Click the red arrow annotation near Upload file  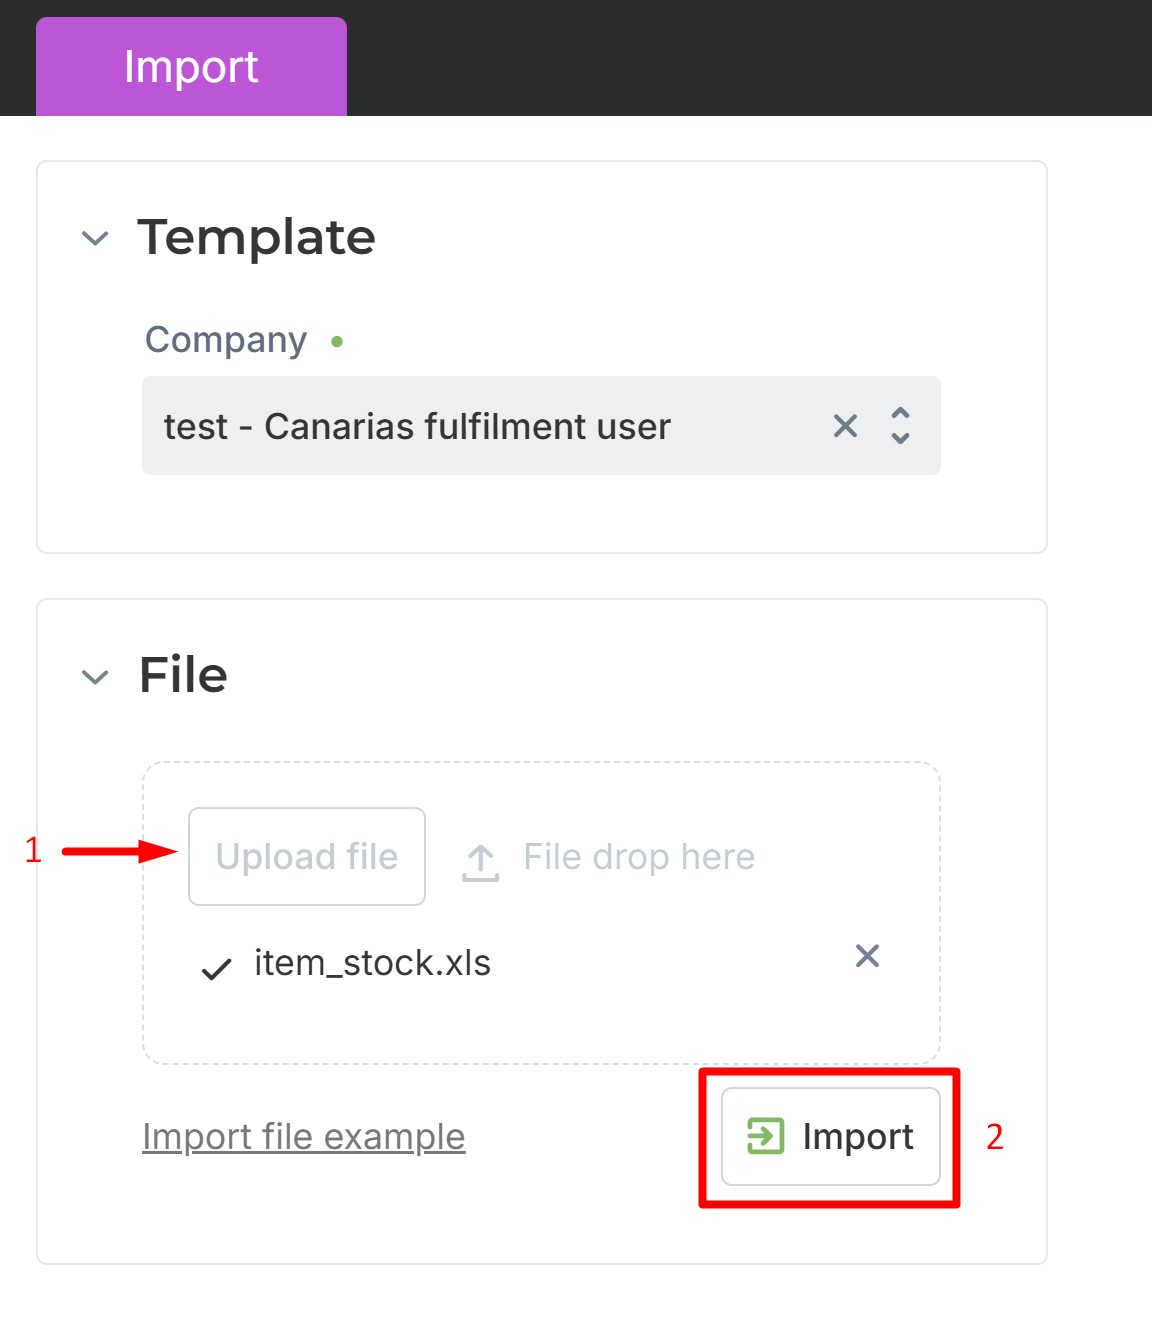[x=120, y=851]
